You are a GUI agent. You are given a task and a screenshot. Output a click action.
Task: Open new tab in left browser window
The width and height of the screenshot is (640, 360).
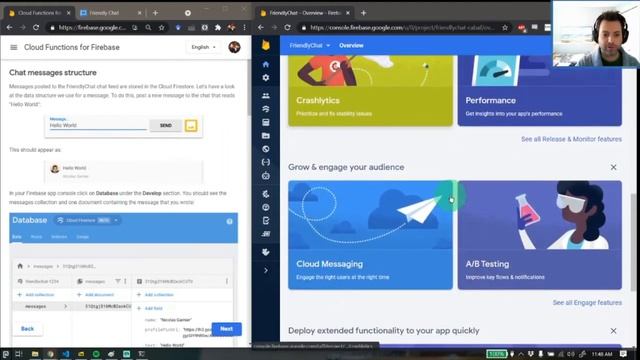(x=156, y=13)
